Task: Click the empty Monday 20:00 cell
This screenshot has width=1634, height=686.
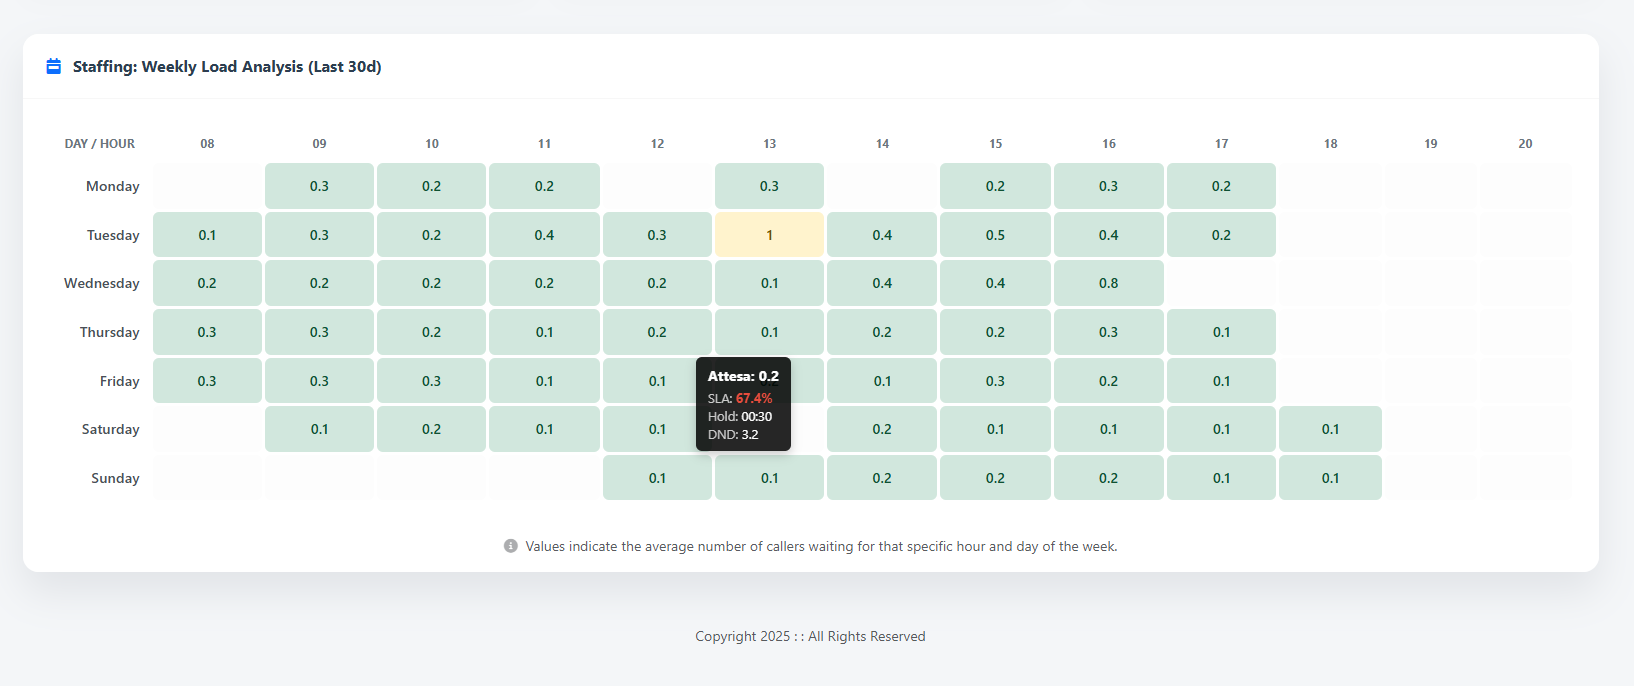Action: [1525, 186]
